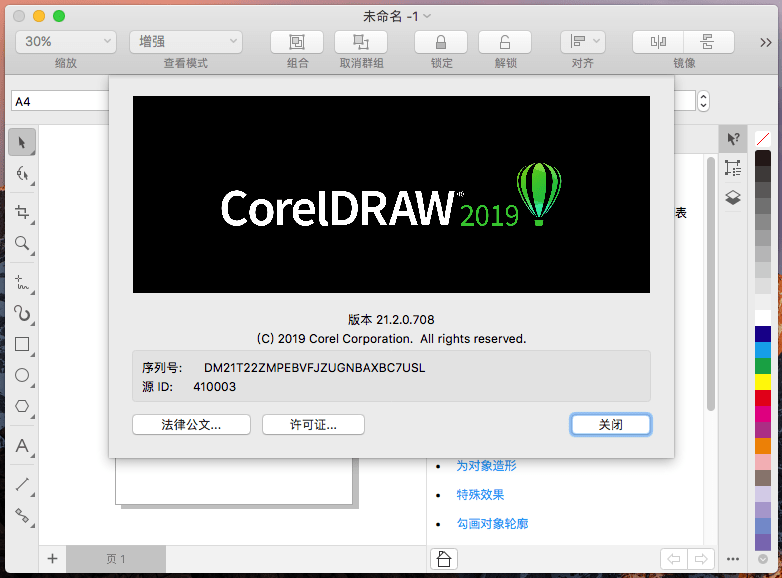Click the 源 ID 410003 value

[x=214, y=387]
